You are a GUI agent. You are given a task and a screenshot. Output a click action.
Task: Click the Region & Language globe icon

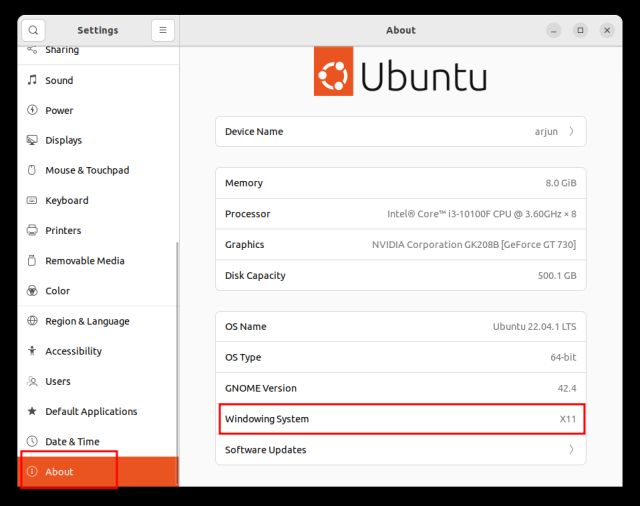pos(32,321)
